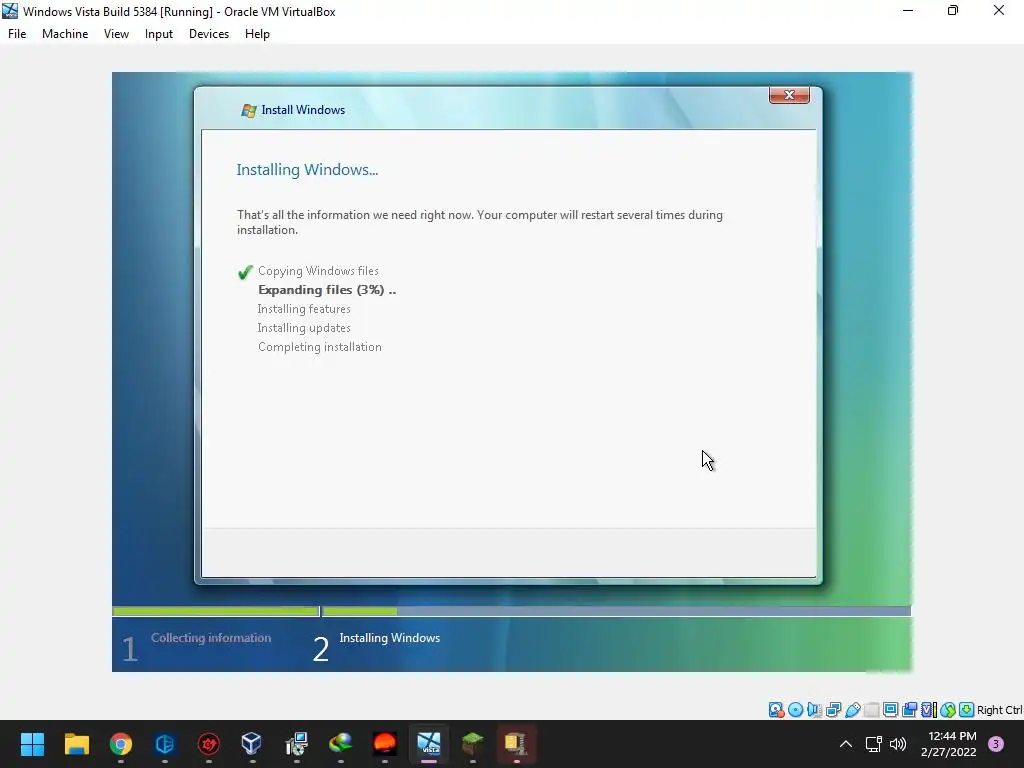The height and width of the screenshot is (768, 1024).
Task: Click the greyed shared folders status icon
Action: pyautogui.click(x=871, y=710)
